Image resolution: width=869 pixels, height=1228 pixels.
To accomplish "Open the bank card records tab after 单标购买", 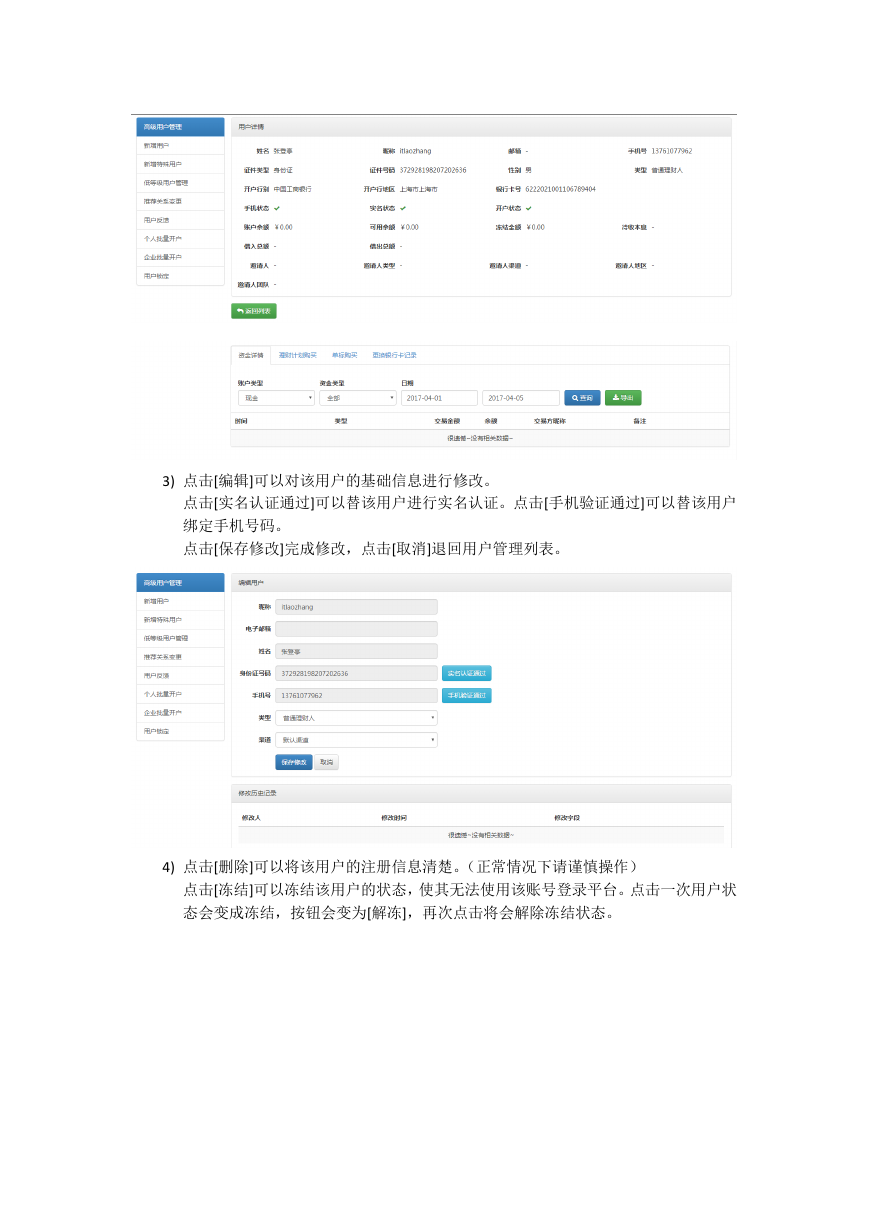I will (395, 355).
